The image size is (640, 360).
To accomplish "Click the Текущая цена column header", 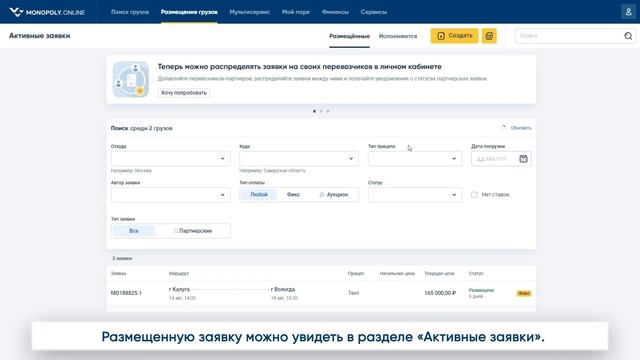I will [x=439, y=273].
